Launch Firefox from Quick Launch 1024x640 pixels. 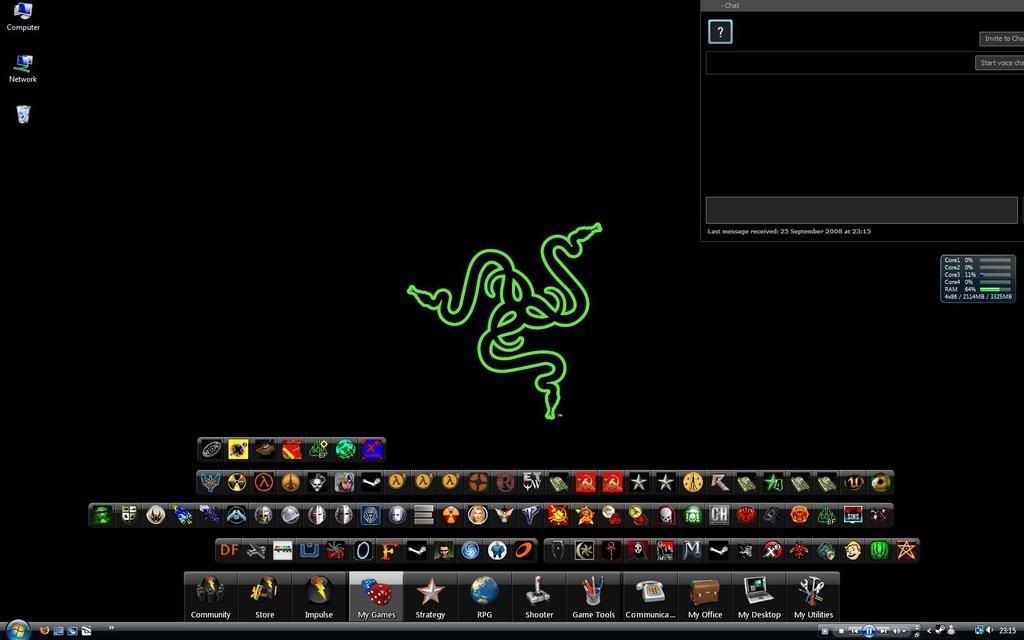coord(44,631)
